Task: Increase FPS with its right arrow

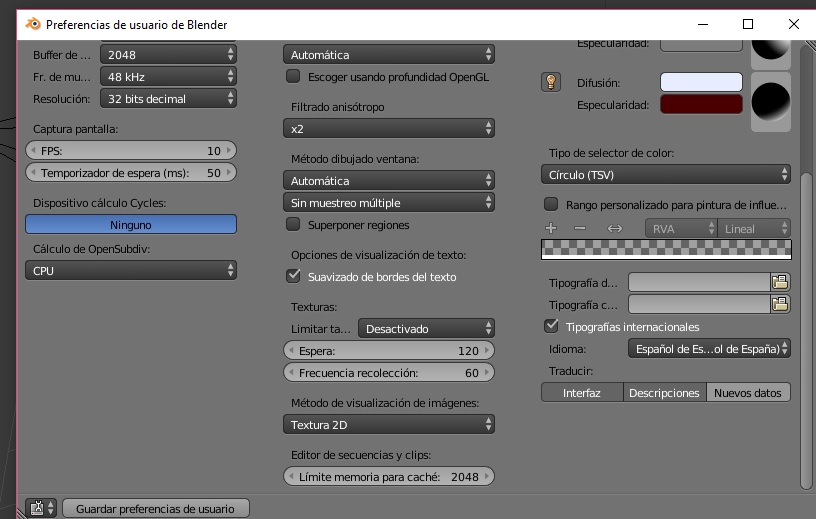Action: click(228, 150)
